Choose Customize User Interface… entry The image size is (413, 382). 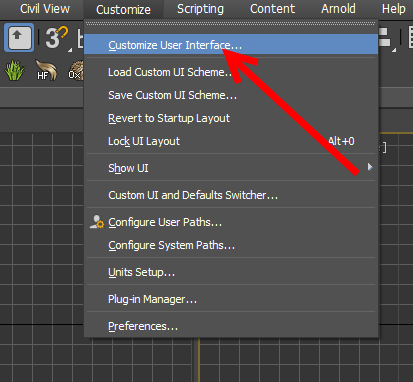click(231, 45)
